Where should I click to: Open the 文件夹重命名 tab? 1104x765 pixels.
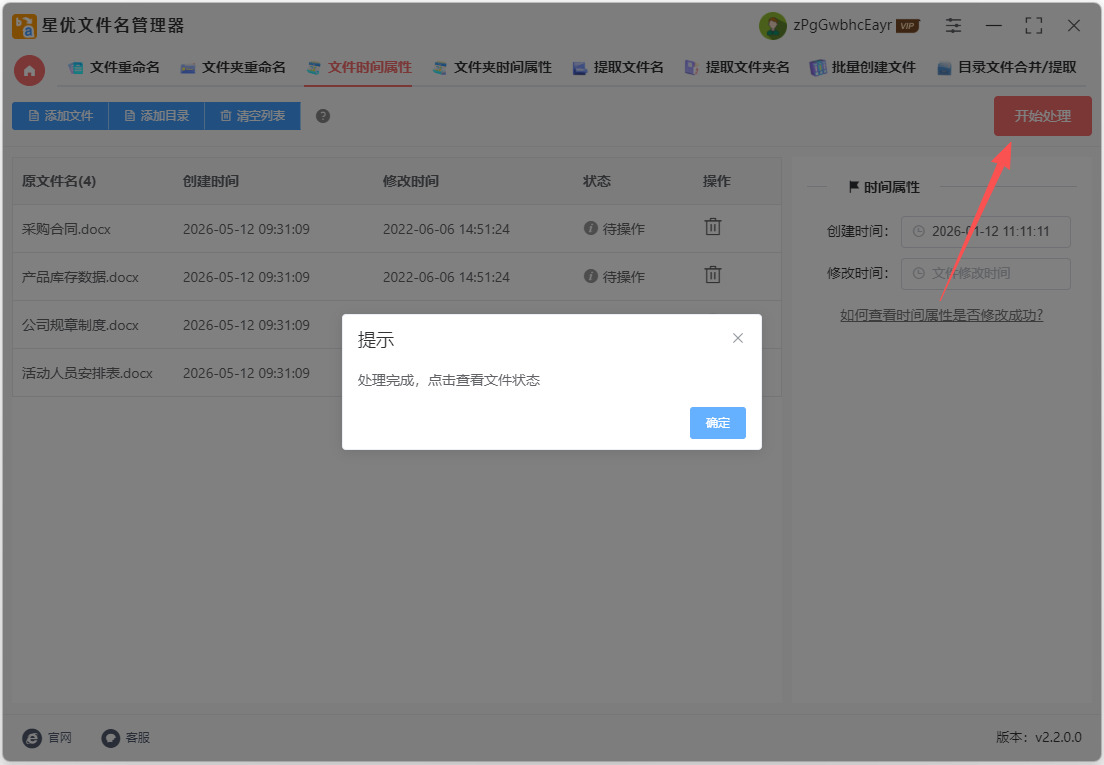click(x=233, y=68)
